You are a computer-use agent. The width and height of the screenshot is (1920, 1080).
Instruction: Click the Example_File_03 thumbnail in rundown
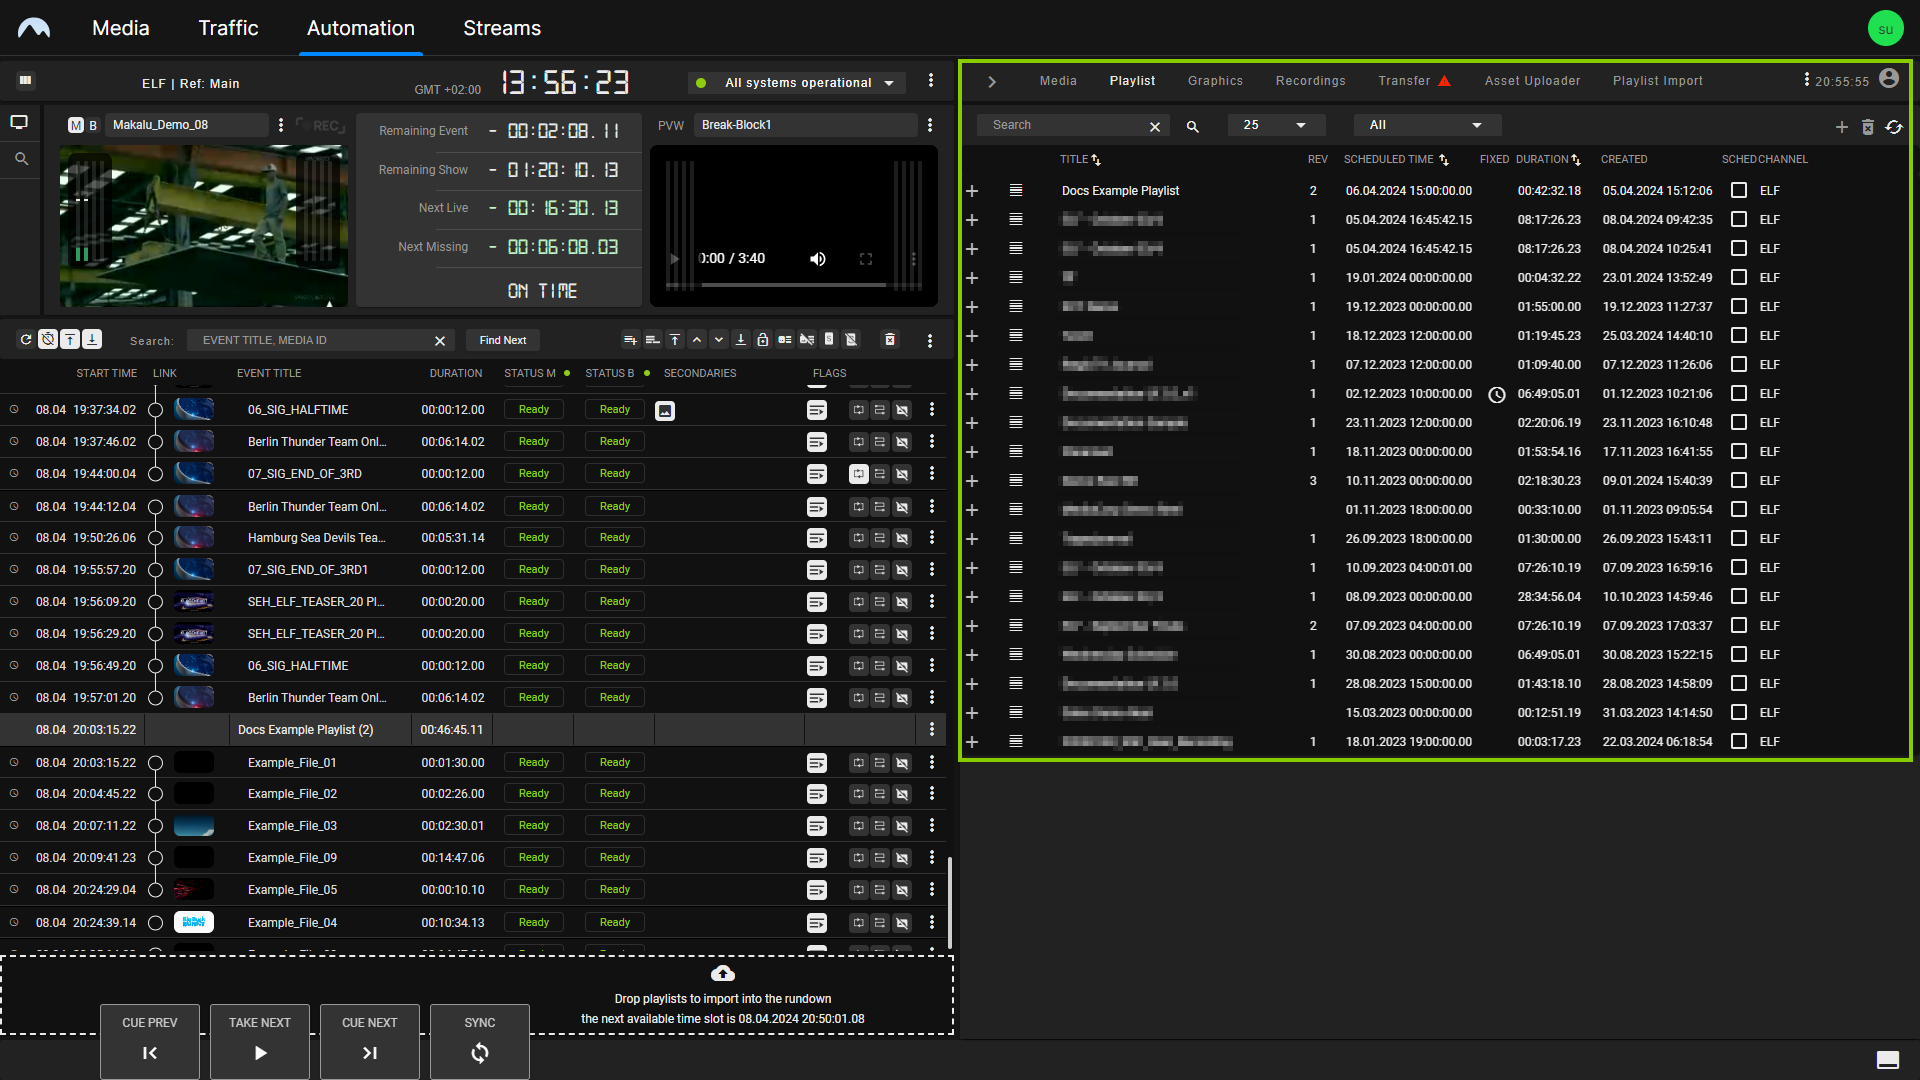[194, 825]
